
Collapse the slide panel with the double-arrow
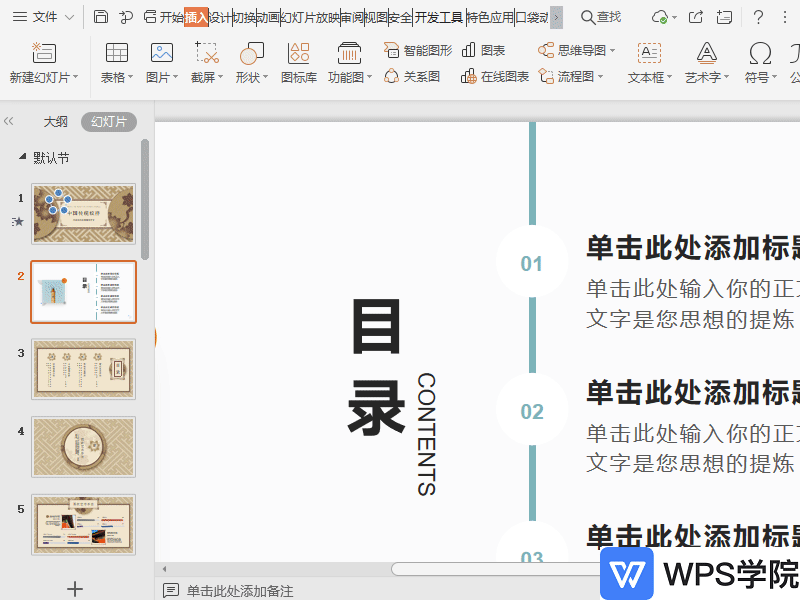[9, 121]
